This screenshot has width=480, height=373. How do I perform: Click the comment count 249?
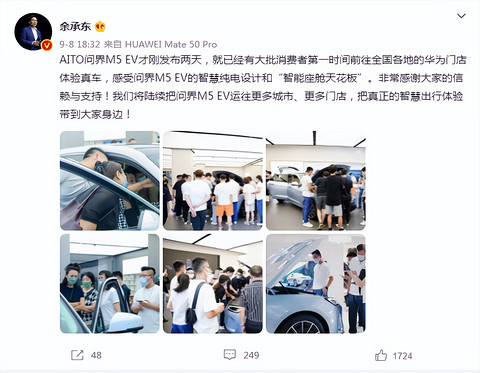(x=251, y=355)
